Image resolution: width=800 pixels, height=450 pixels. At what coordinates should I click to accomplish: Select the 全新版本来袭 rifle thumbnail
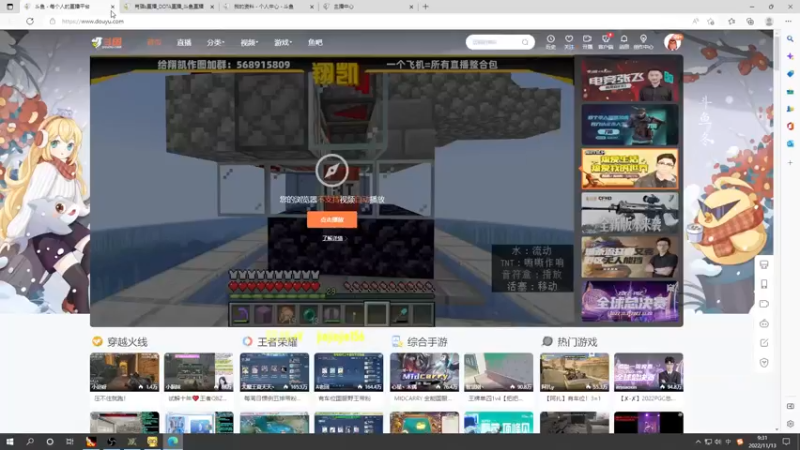(630, 213)
